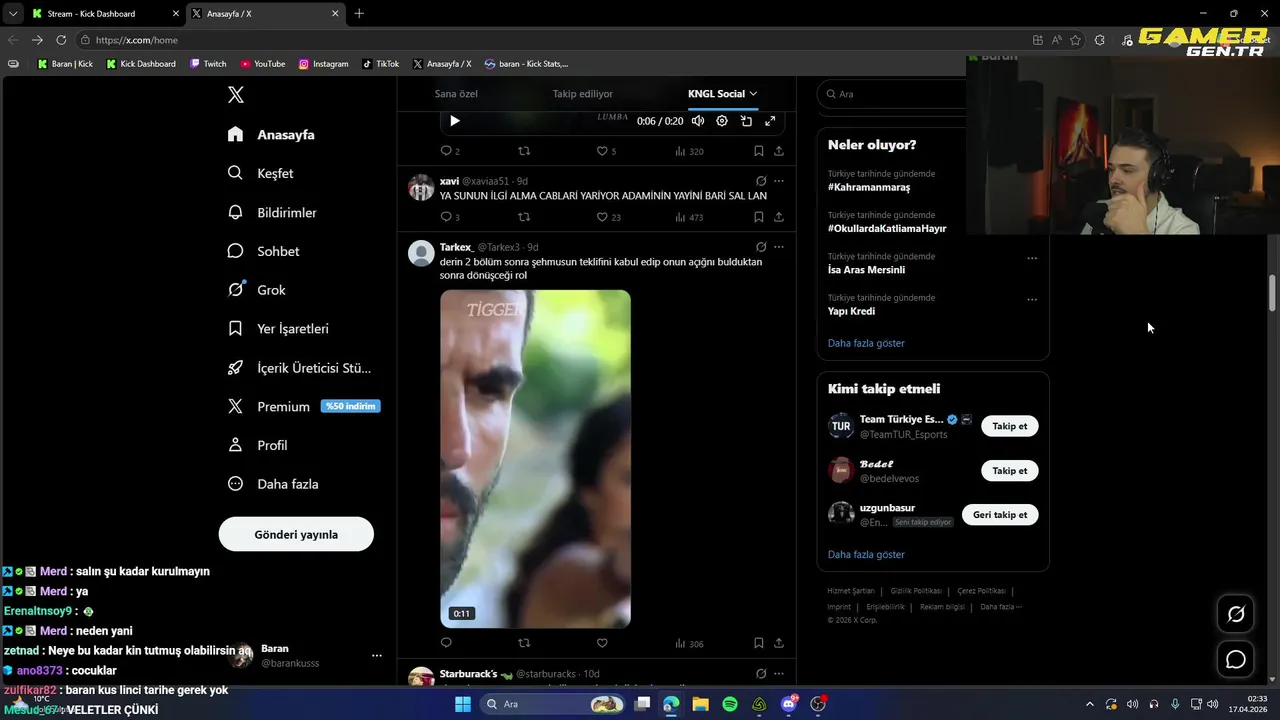Click the X logo in the sidebar
1280x720 pixels.
[236, 95]
